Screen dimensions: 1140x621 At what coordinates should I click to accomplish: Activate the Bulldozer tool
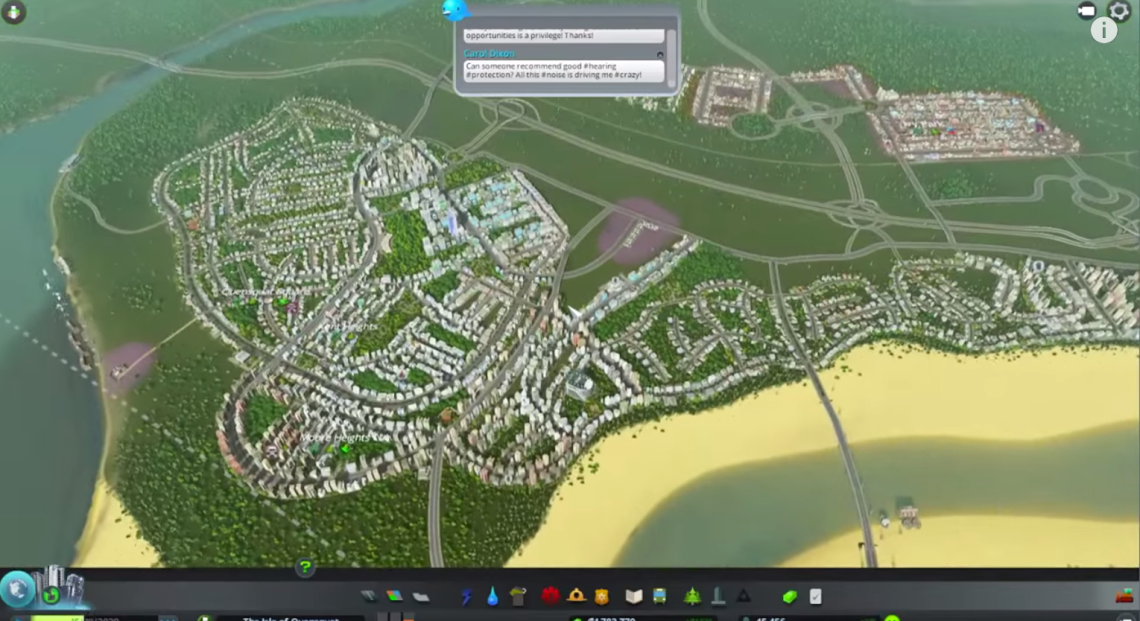point(1125,596)
